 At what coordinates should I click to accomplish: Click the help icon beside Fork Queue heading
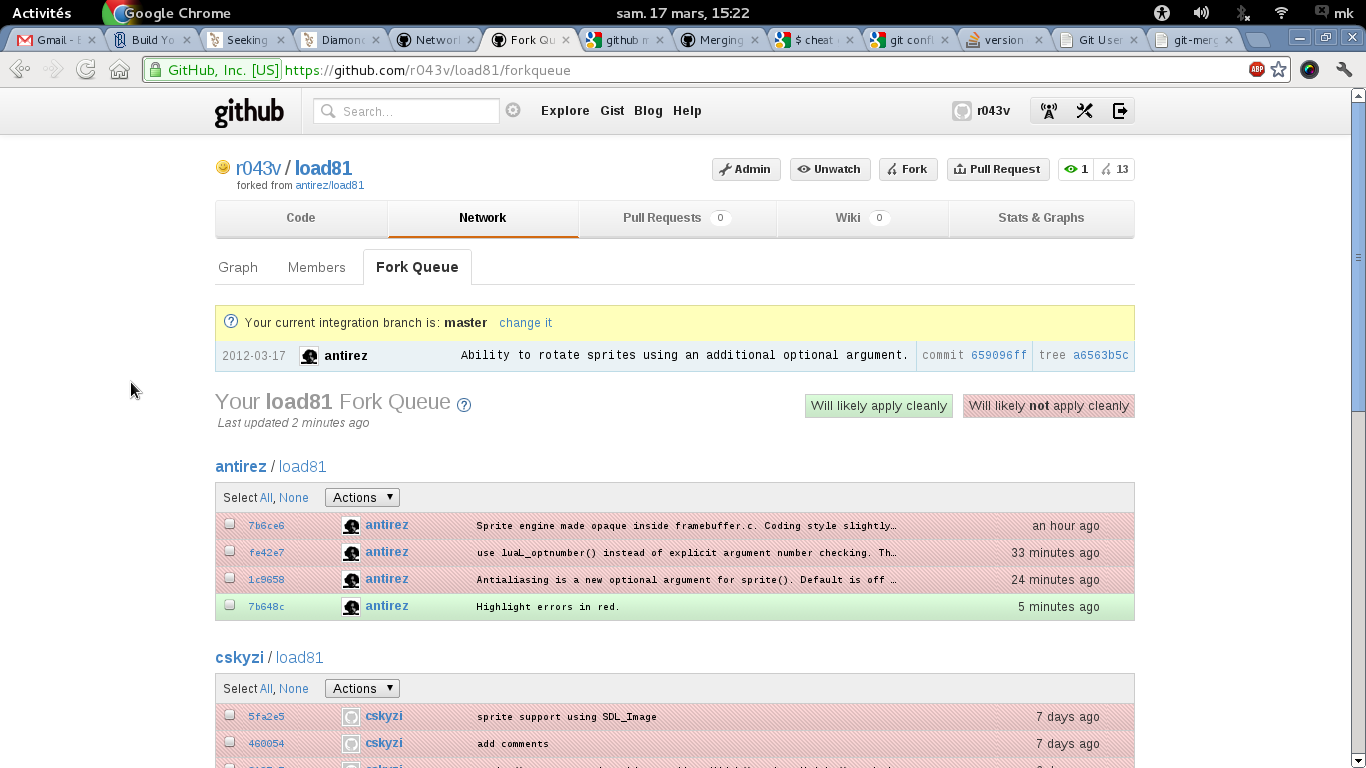tap(464, 405)
